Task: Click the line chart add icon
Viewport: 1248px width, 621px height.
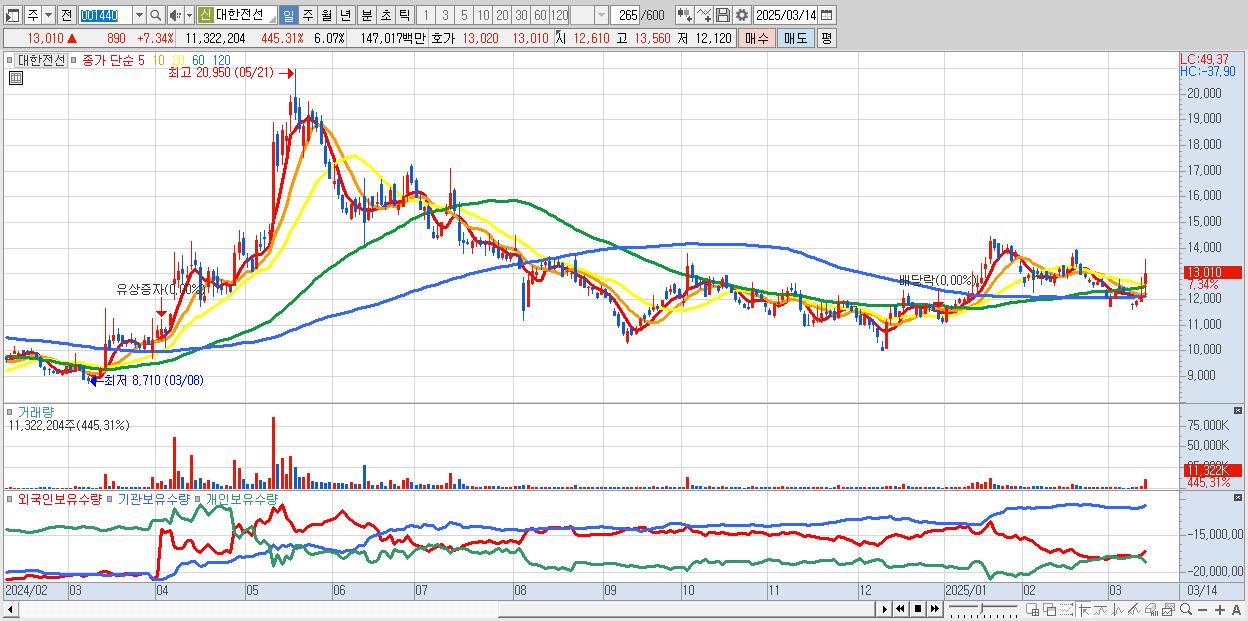Action: point(705,15)
